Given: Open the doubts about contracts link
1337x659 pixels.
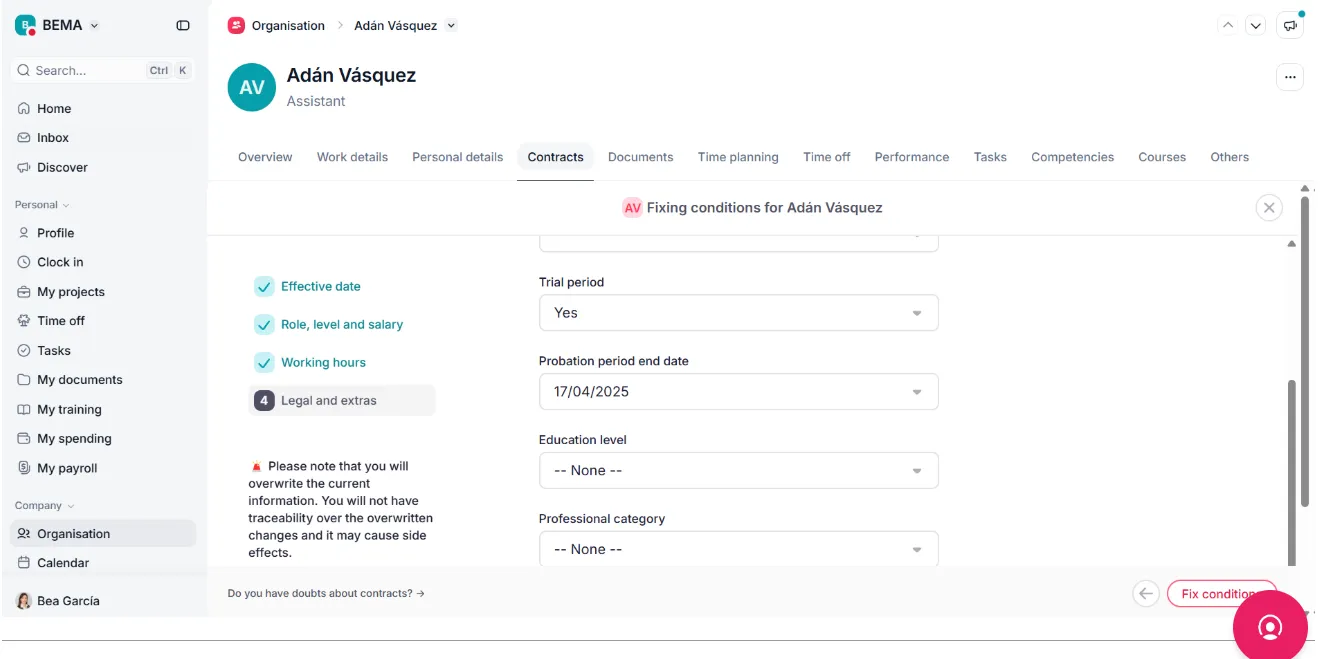Looking at the screenshot, I should (326, 593).
